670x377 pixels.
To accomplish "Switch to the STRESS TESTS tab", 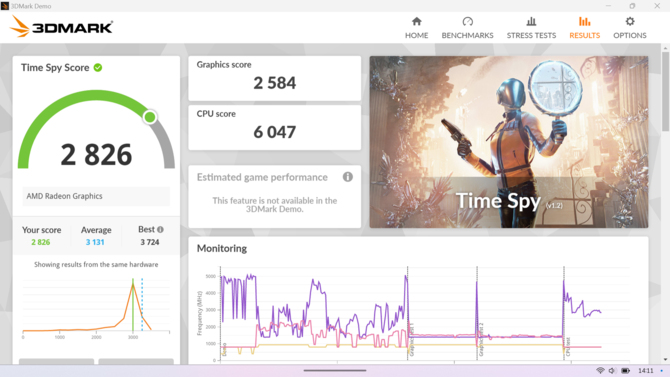I will coord(531,35).
